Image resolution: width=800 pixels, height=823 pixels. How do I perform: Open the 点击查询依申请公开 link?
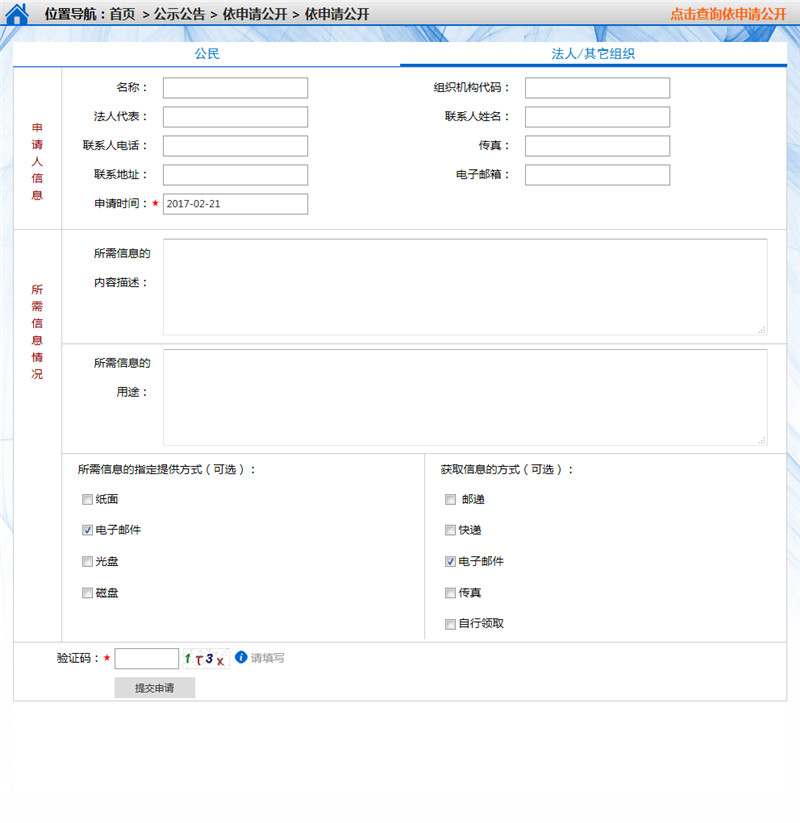(x=728, y=14)
